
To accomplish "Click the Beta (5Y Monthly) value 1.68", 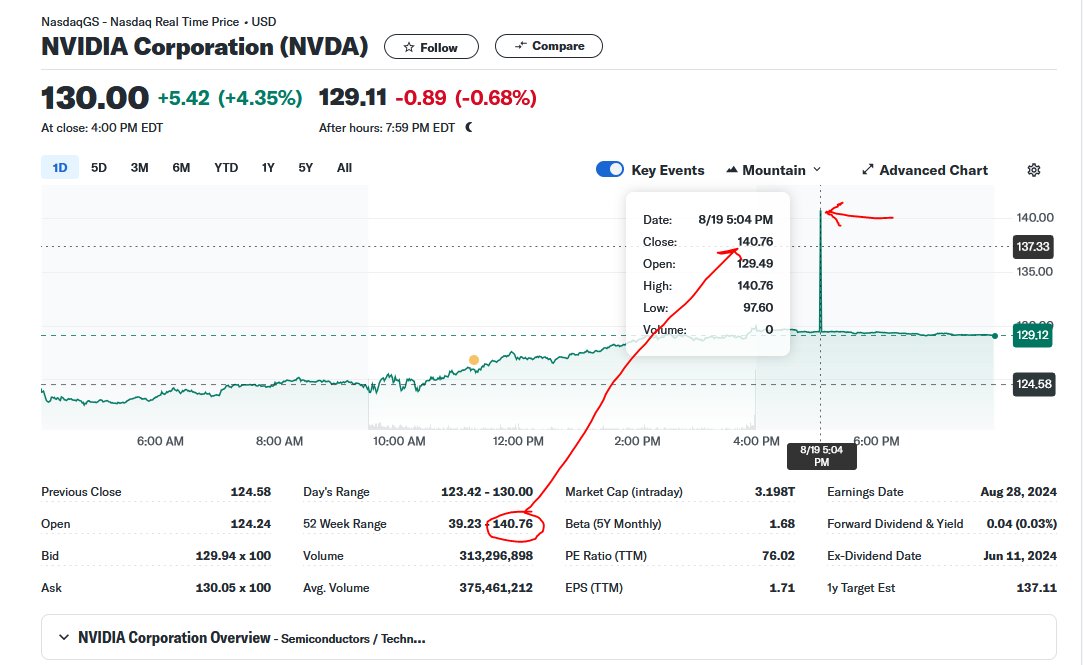I will [x=783, y=523].
